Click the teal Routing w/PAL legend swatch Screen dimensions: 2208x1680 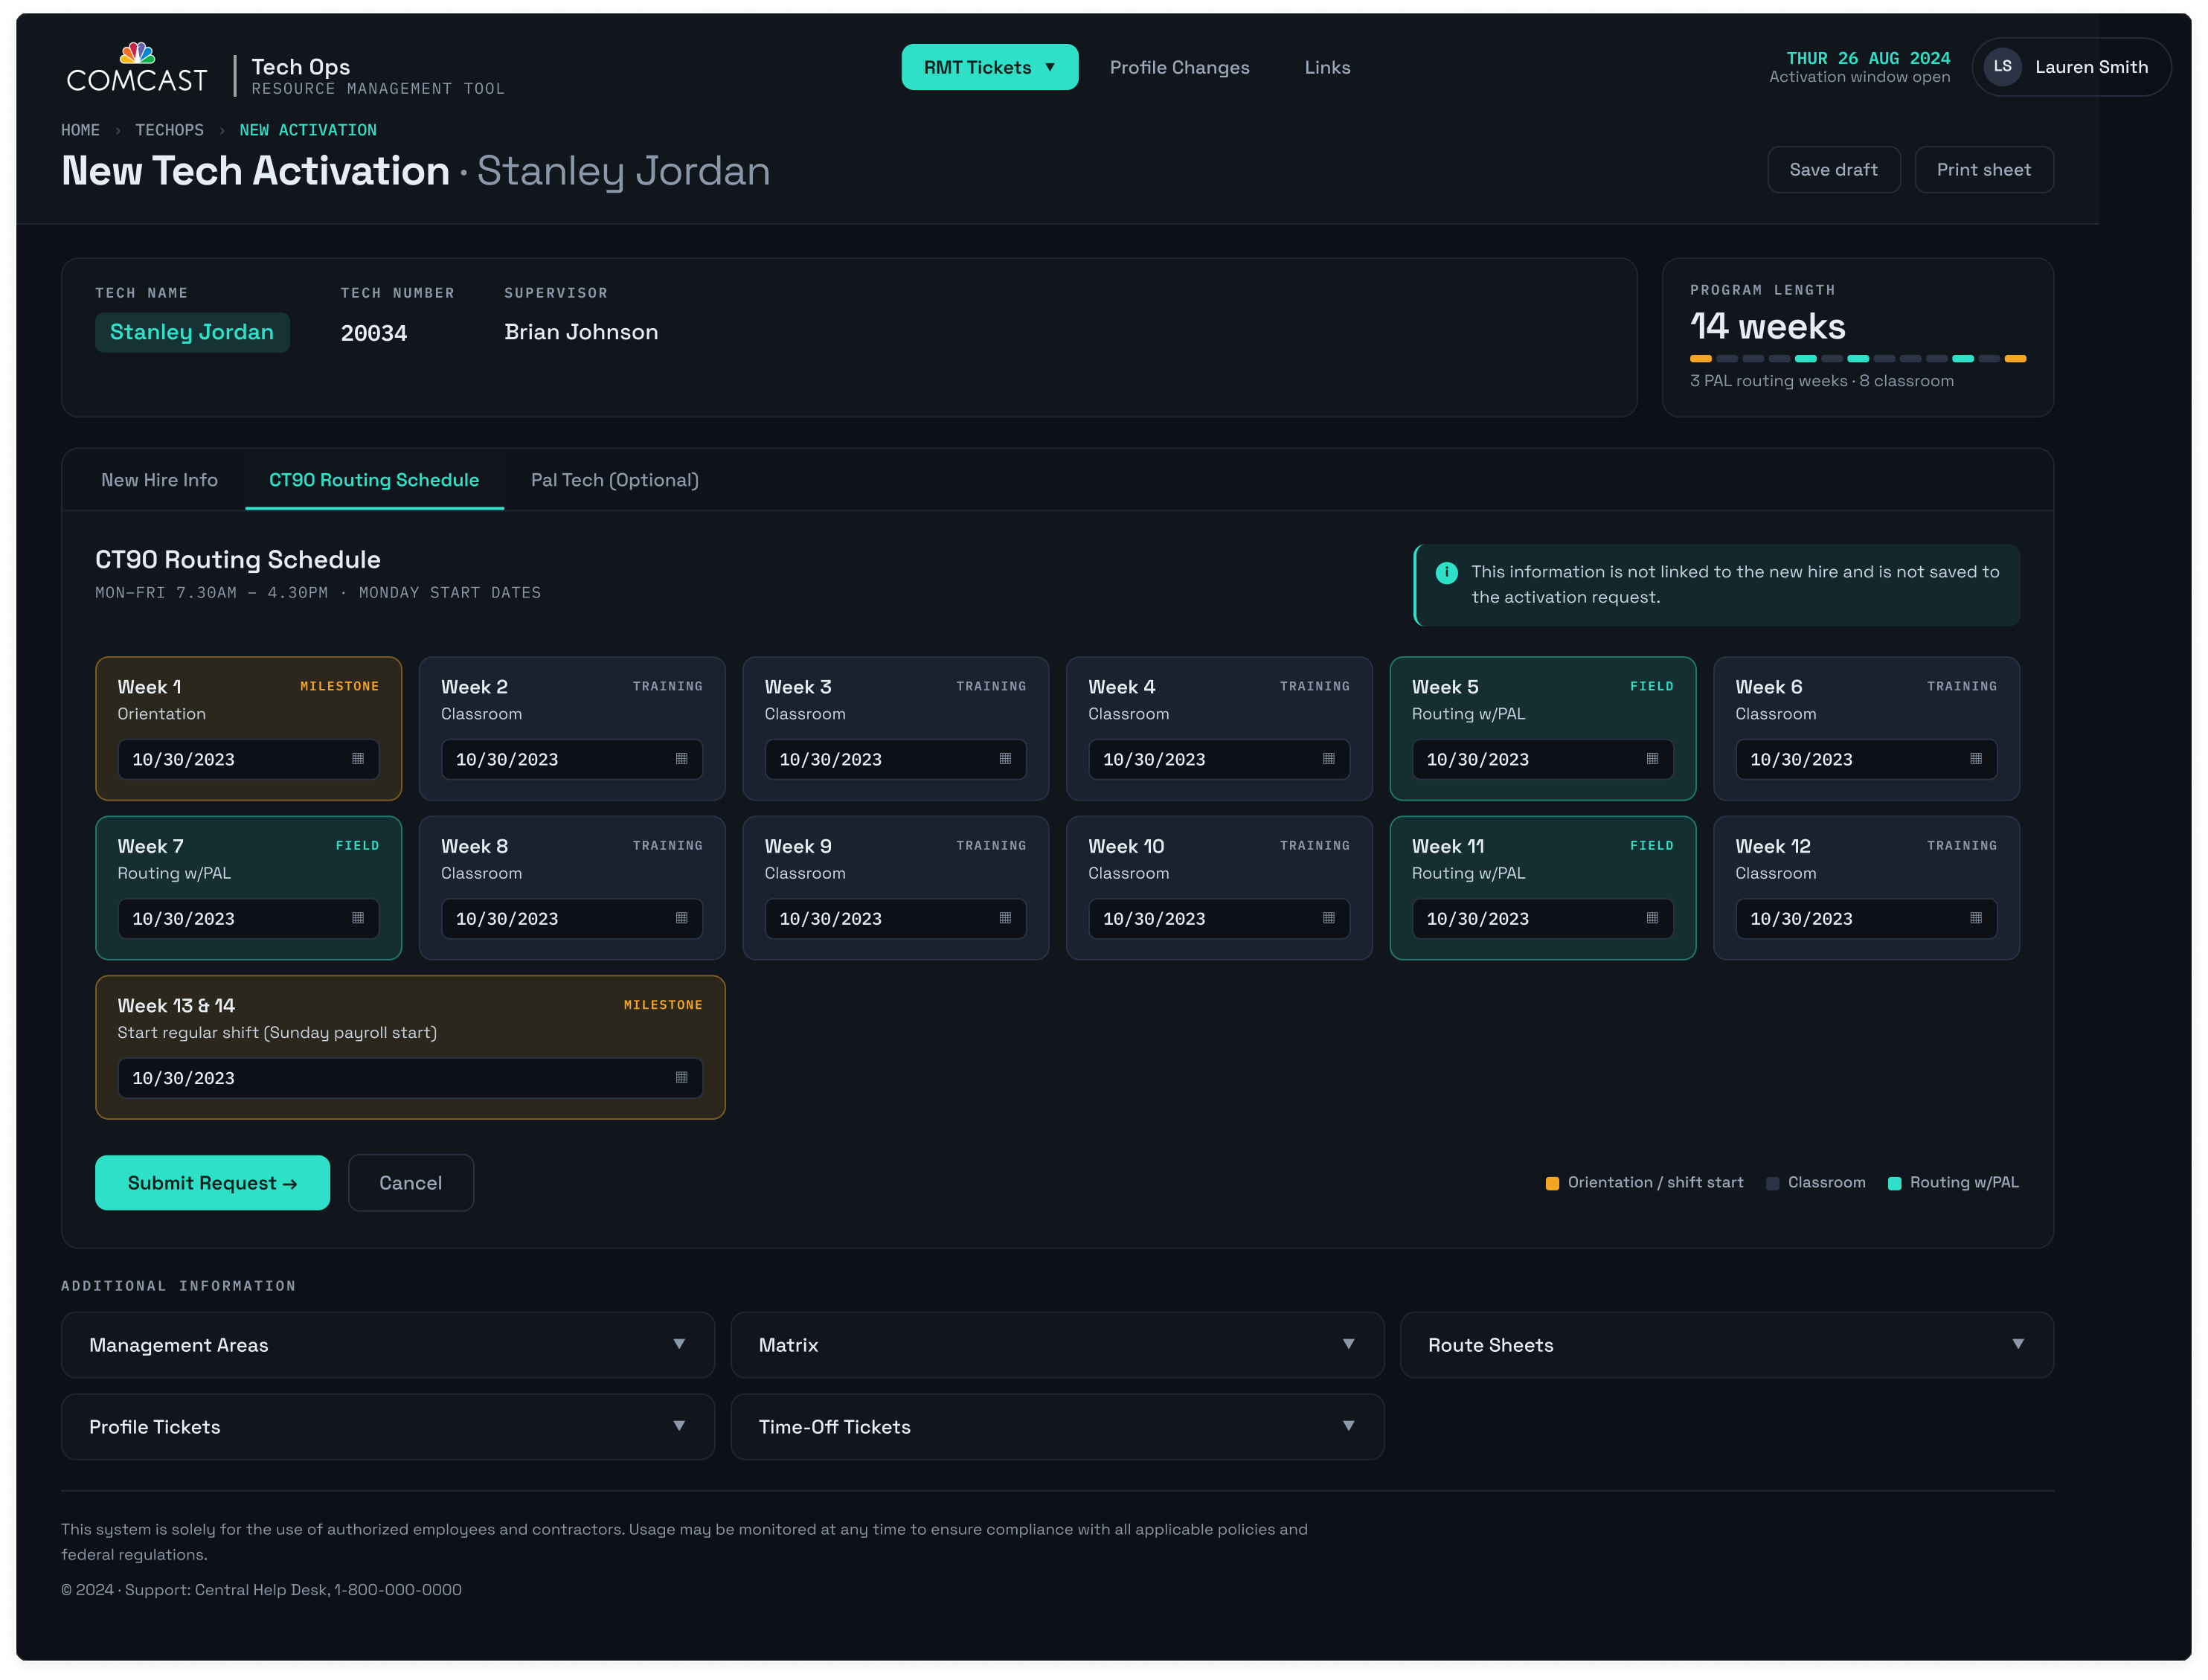point(1894,1183)
